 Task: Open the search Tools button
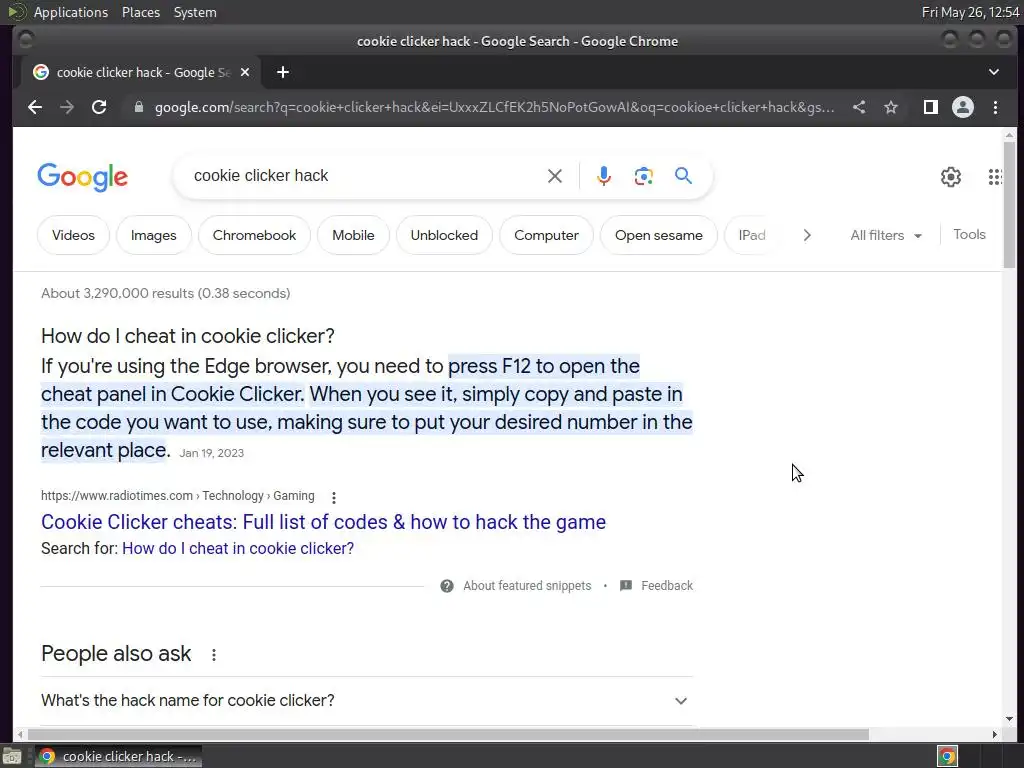[969, 234]
